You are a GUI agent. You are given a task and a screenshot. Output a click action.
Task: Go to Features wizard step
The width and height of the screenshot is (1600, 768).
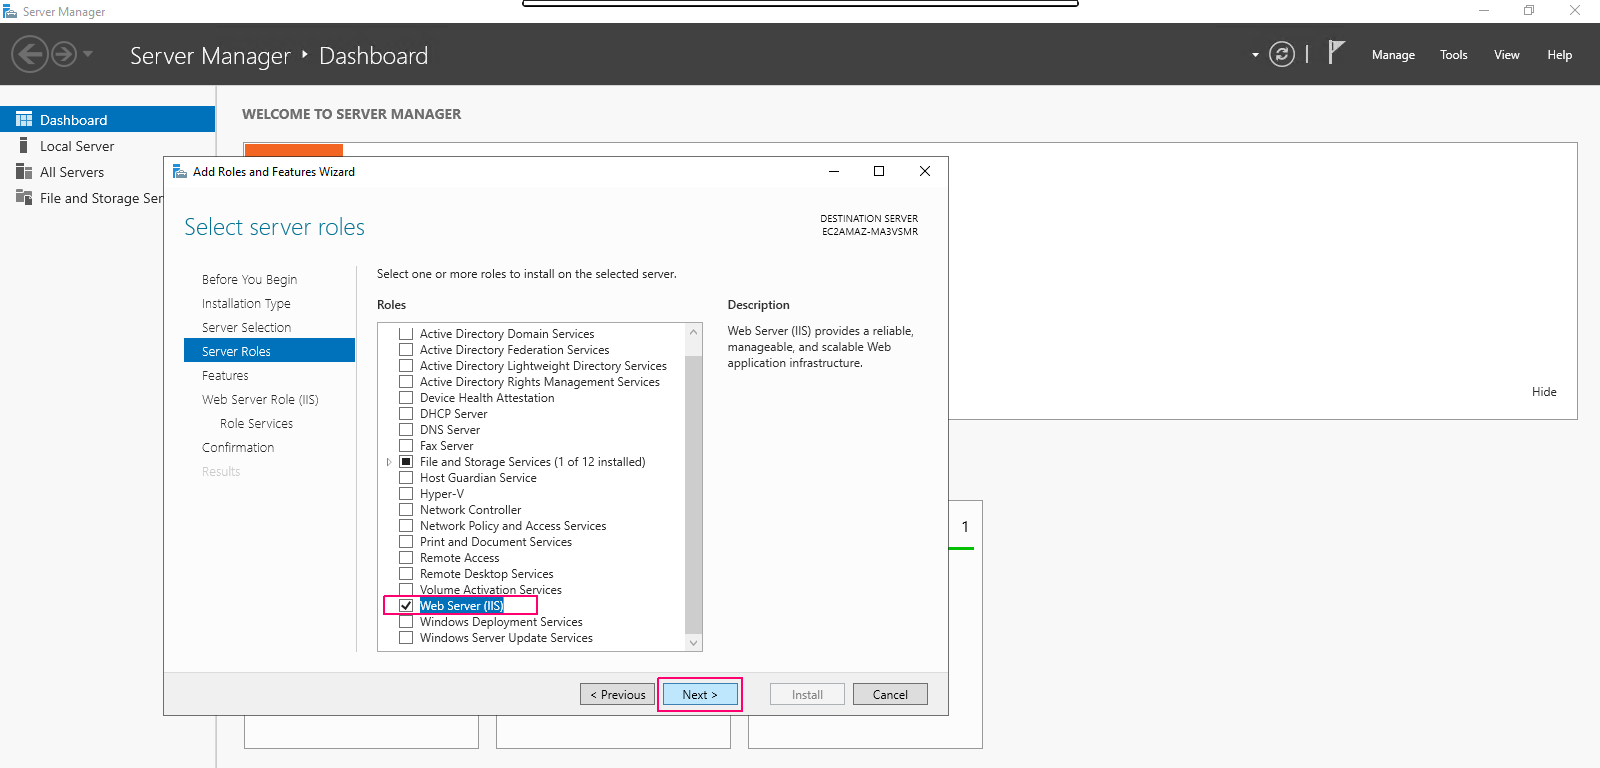click(225, 375)
